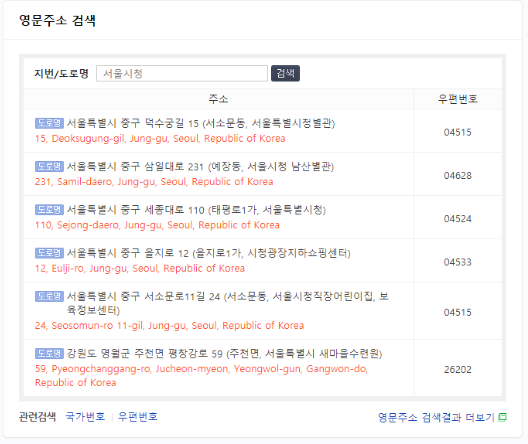
Task: Select English address 12, Eulji-ro, Jung-gu
Action: tap(140, 268)
